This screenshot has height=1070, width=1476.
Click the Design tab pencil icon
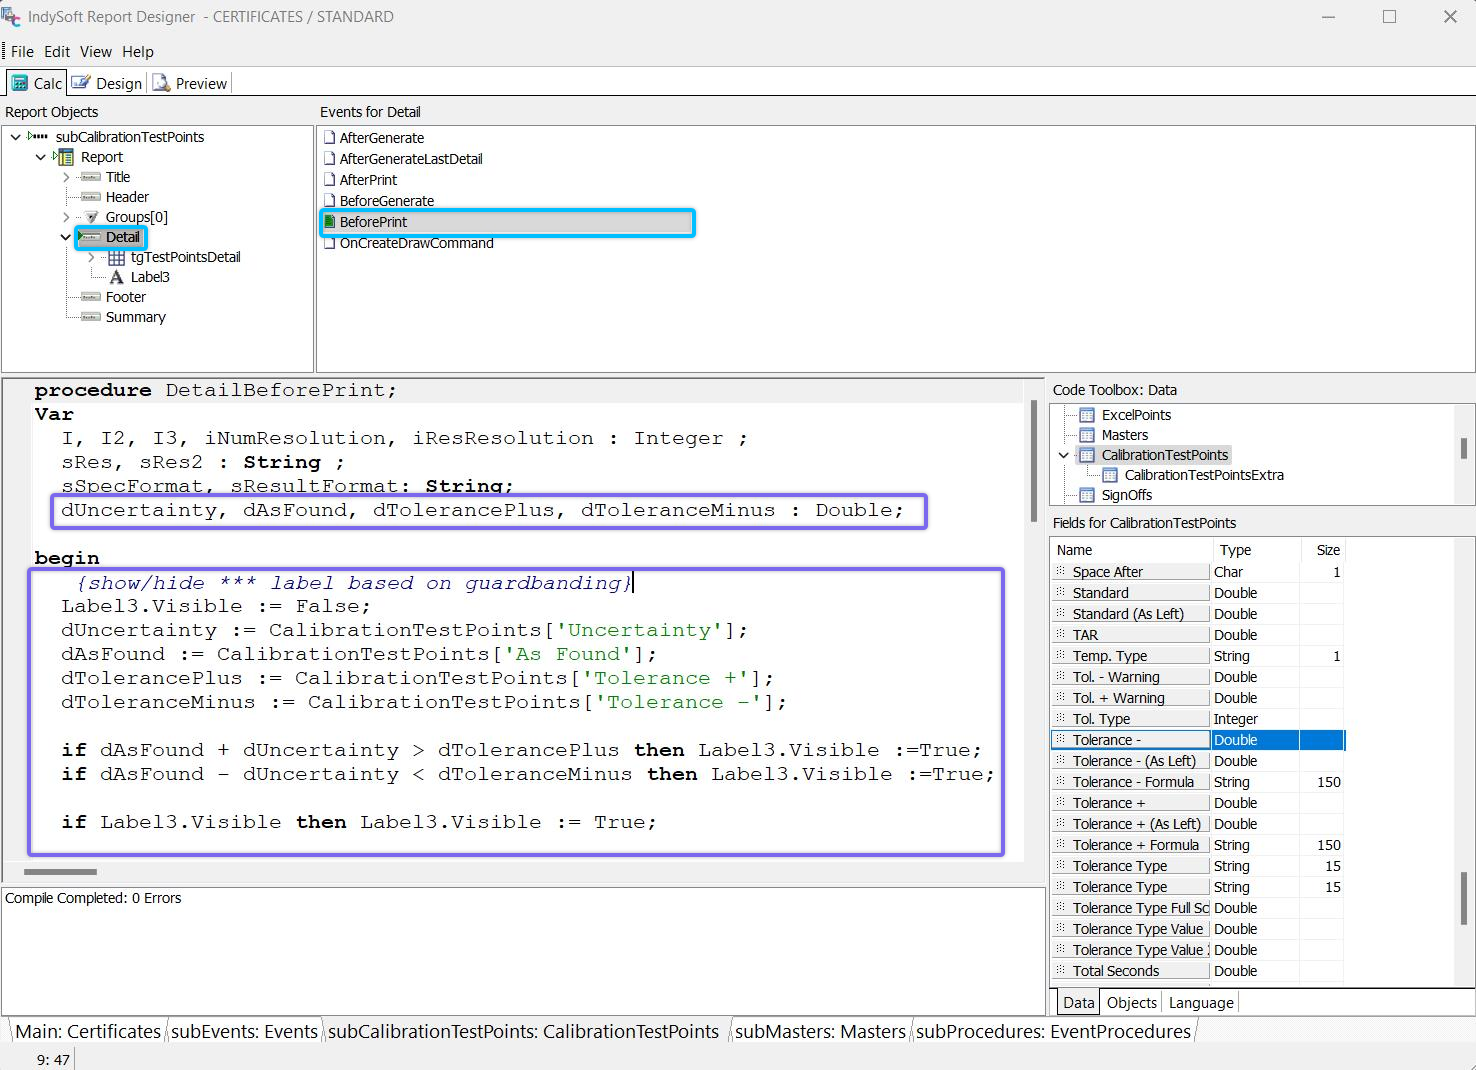click(81, 83)
